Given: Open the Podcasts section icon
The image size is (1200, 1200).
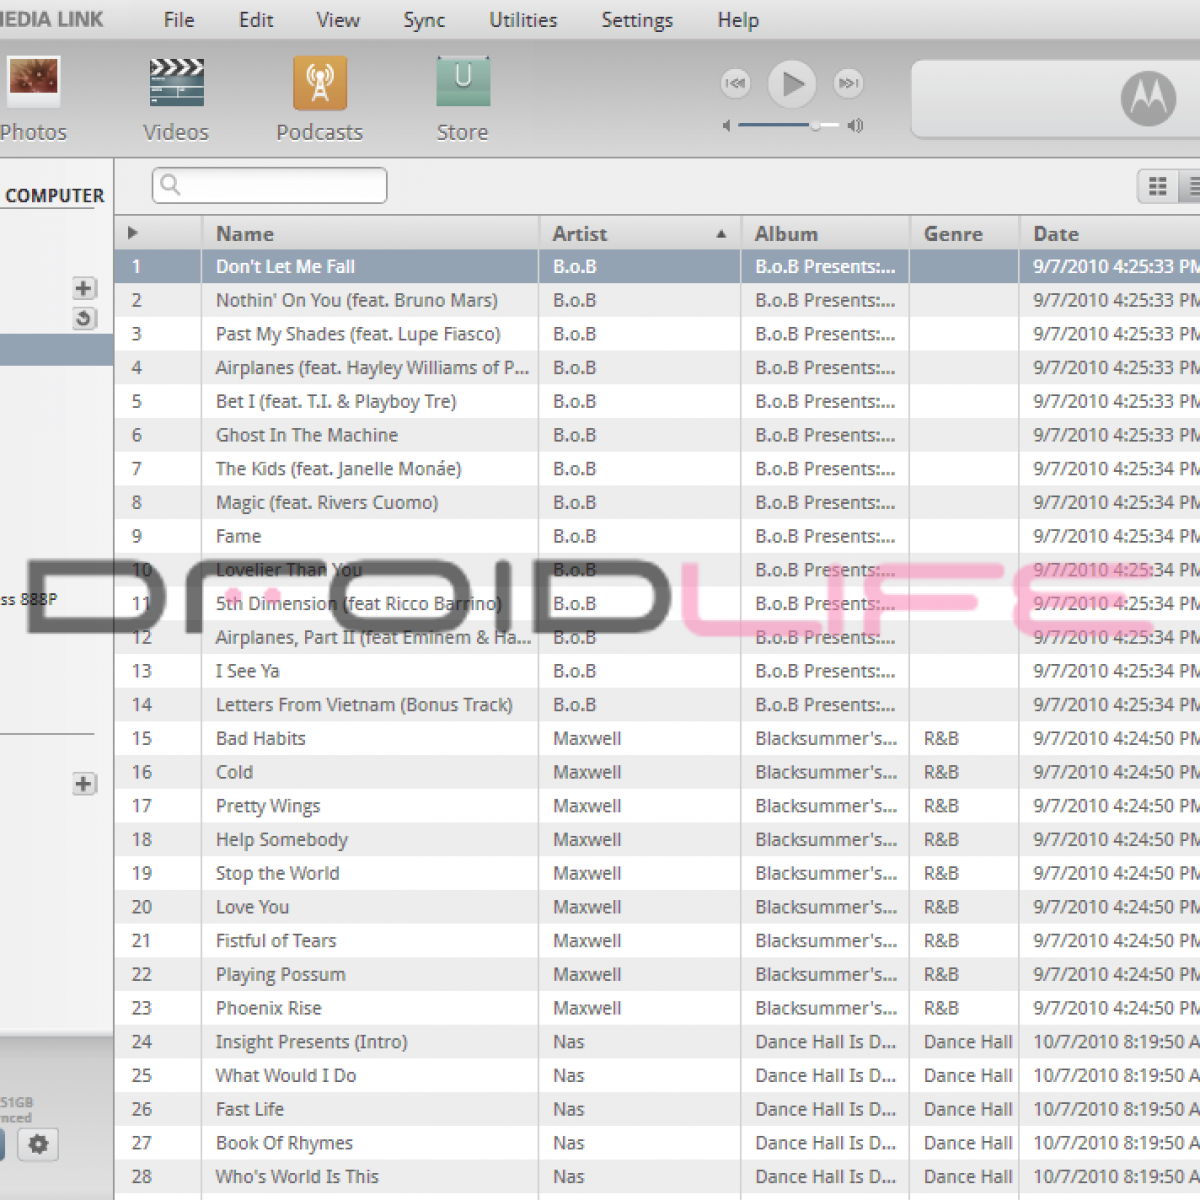Looking at the screenshot, I should click(320, 84).
